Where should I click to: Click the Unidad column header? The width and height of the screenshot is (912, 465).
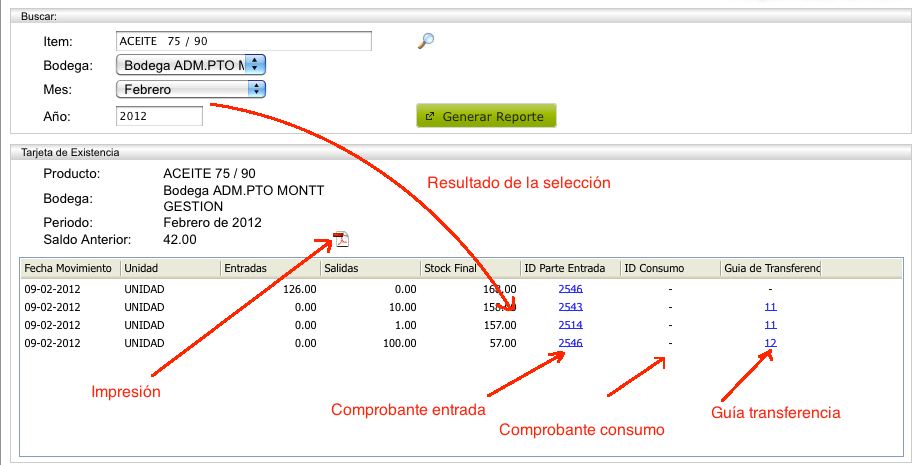[170, 268]
